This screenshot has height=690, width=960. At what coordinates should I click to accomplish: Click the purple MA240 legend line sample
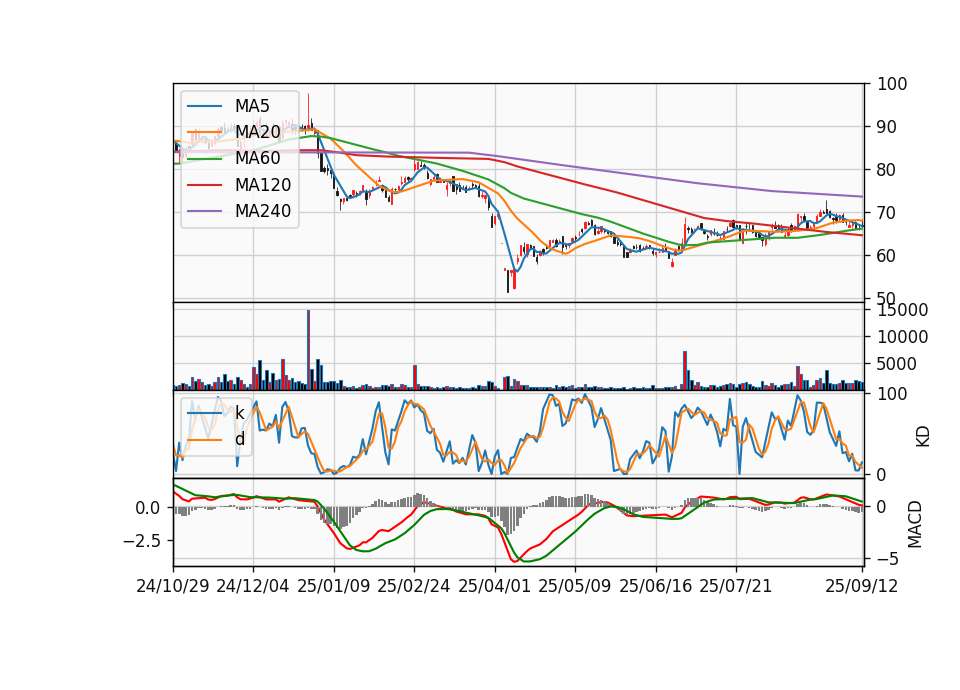point(204,211)
